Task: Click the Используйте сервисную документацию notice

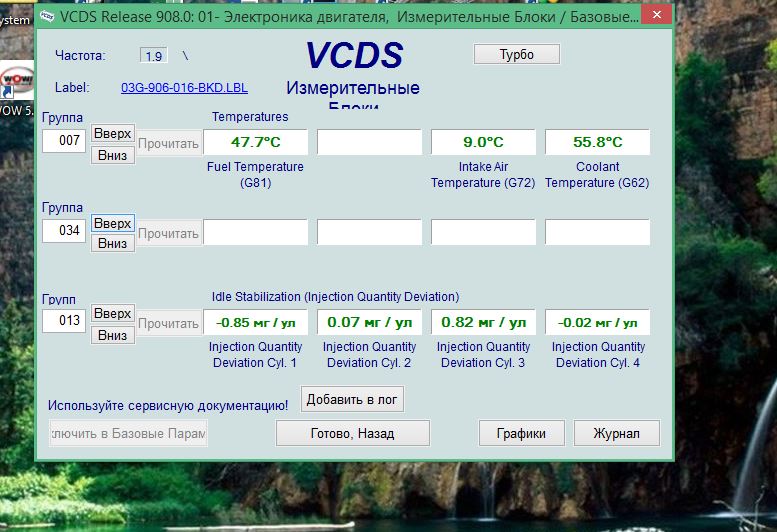Action: click(x=168, y=405)
